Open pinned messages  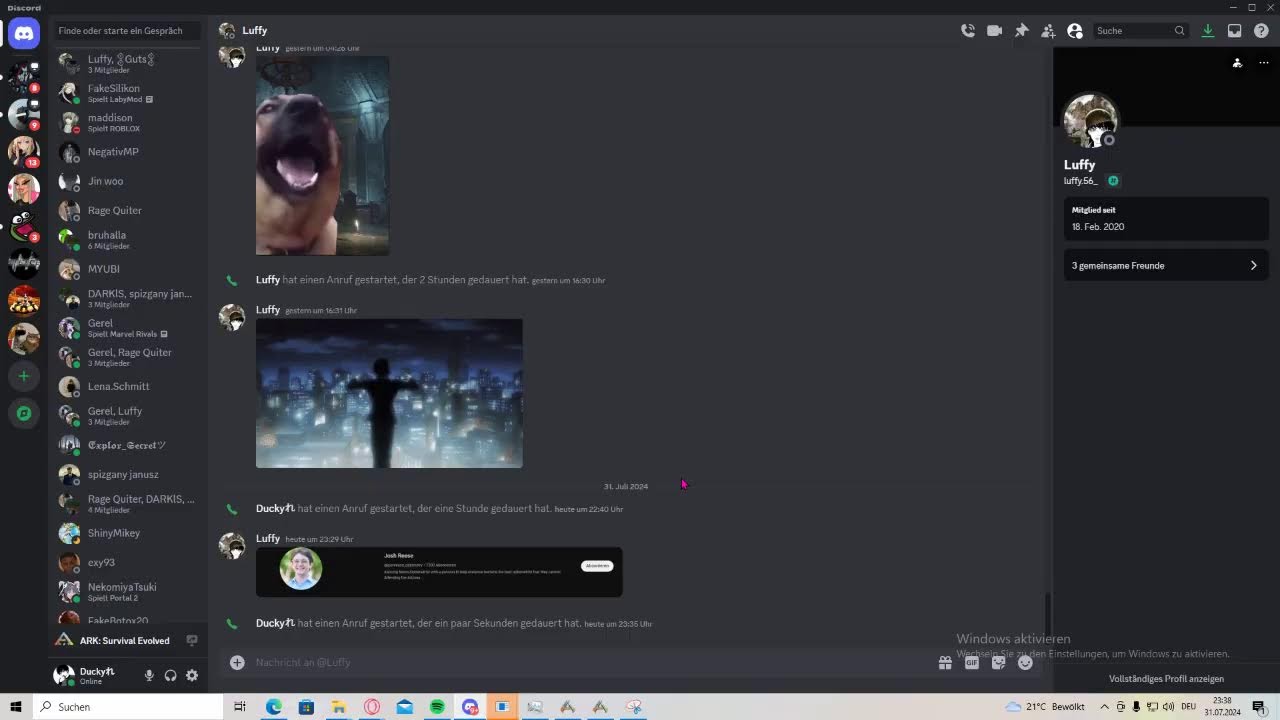[x=1021, y=31]
